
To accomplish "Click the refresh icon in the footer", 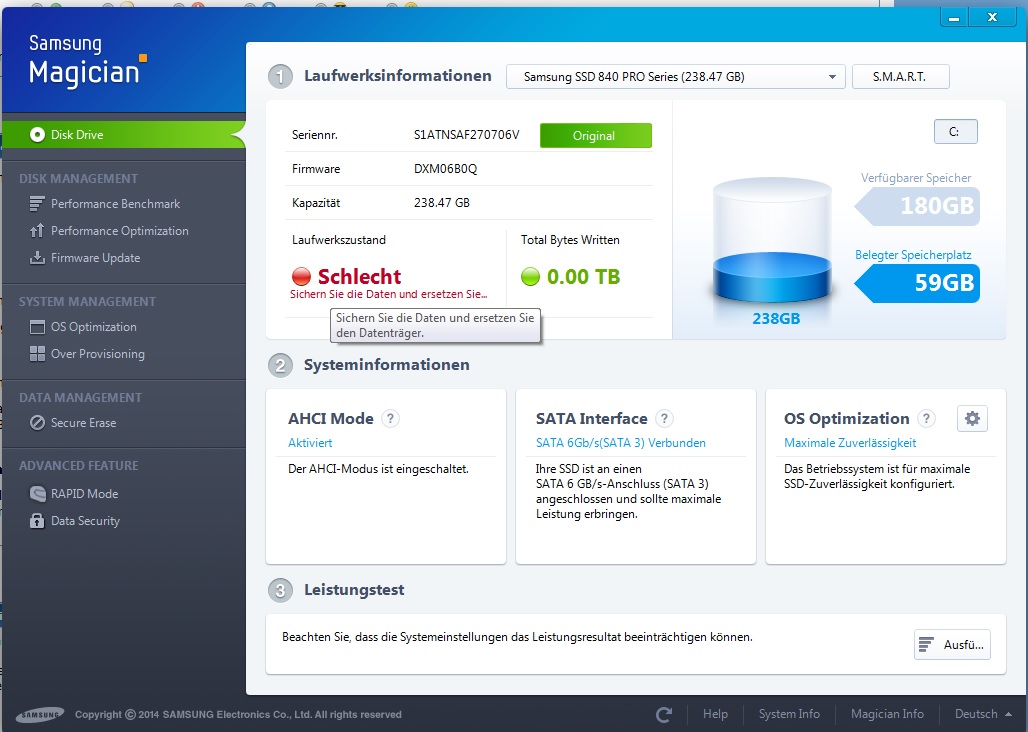I will coord(664,714).
